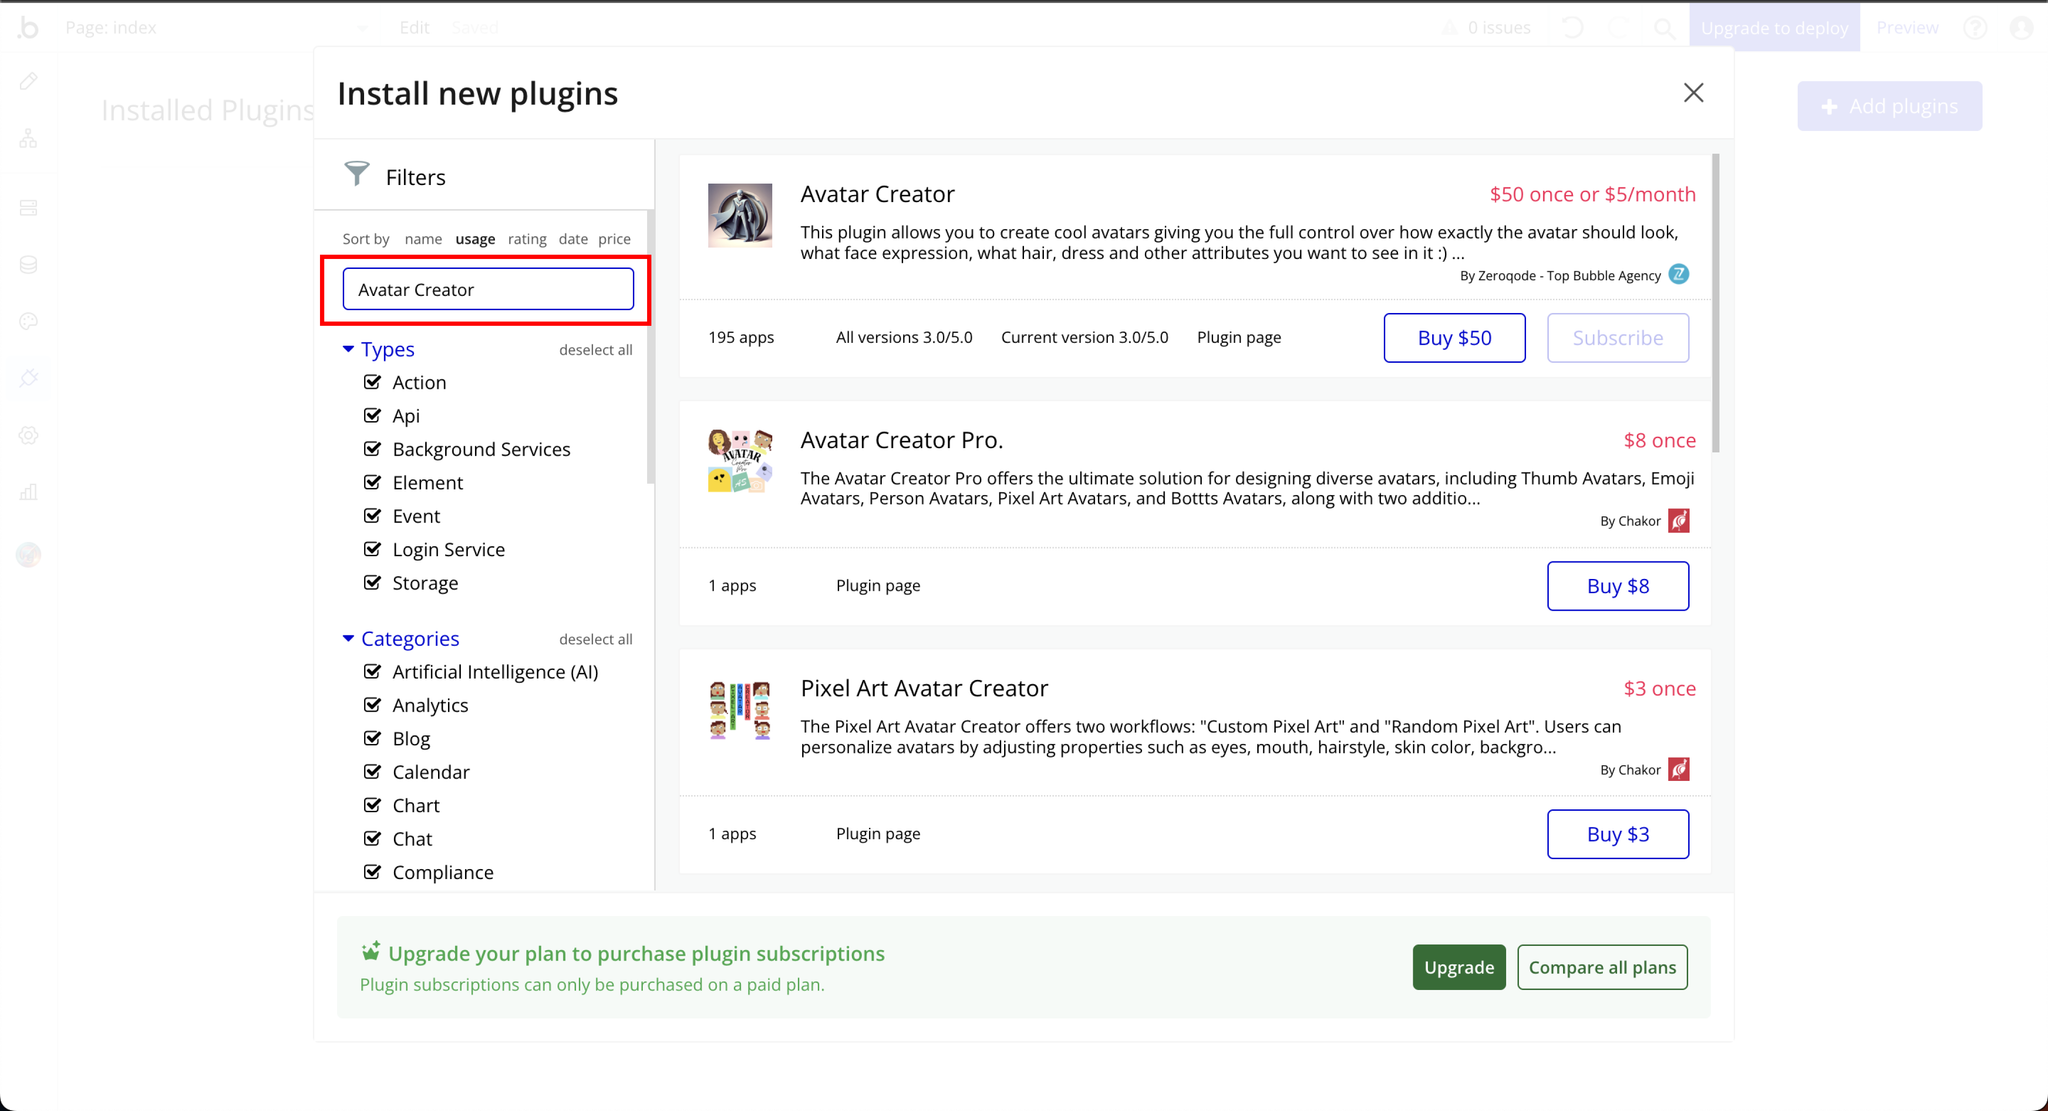The width and height of the screenshot is (2048, 1111).
Task: Click the Upgrade button in the bottom banner
Action: pos(1454,967)
